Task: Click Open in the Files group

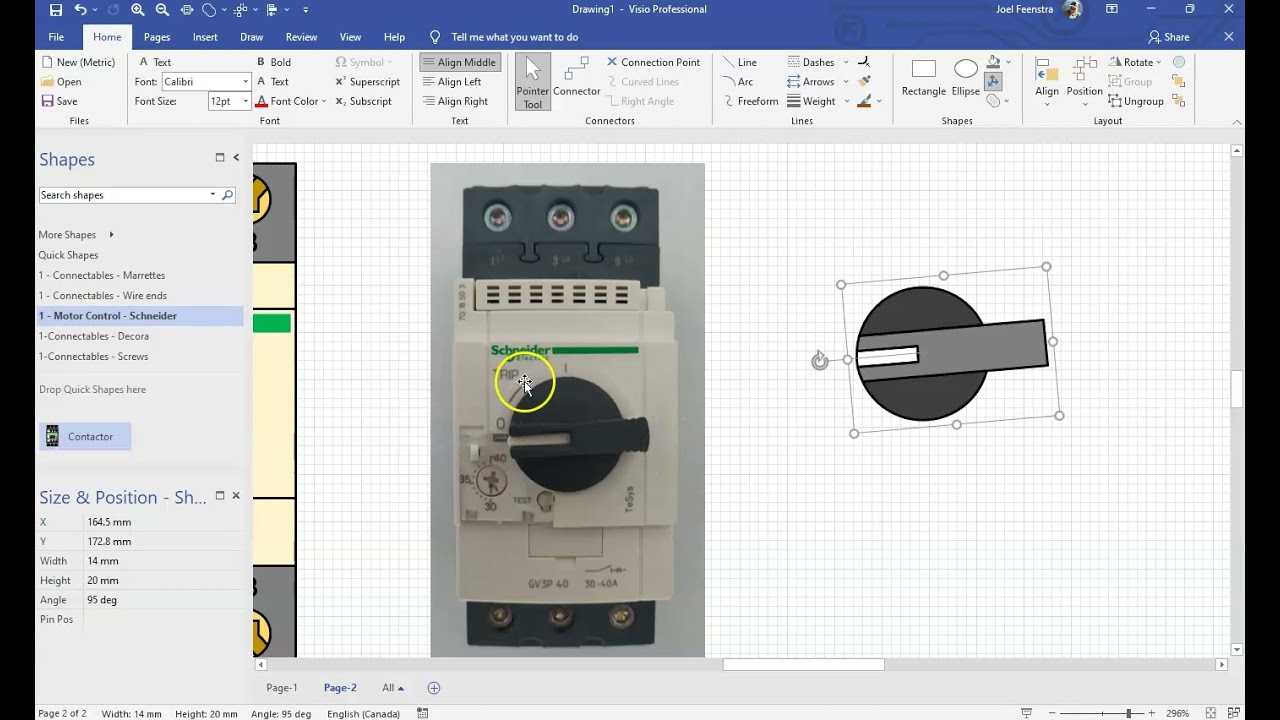Action: pyautogui.click(x=61, y=82)
